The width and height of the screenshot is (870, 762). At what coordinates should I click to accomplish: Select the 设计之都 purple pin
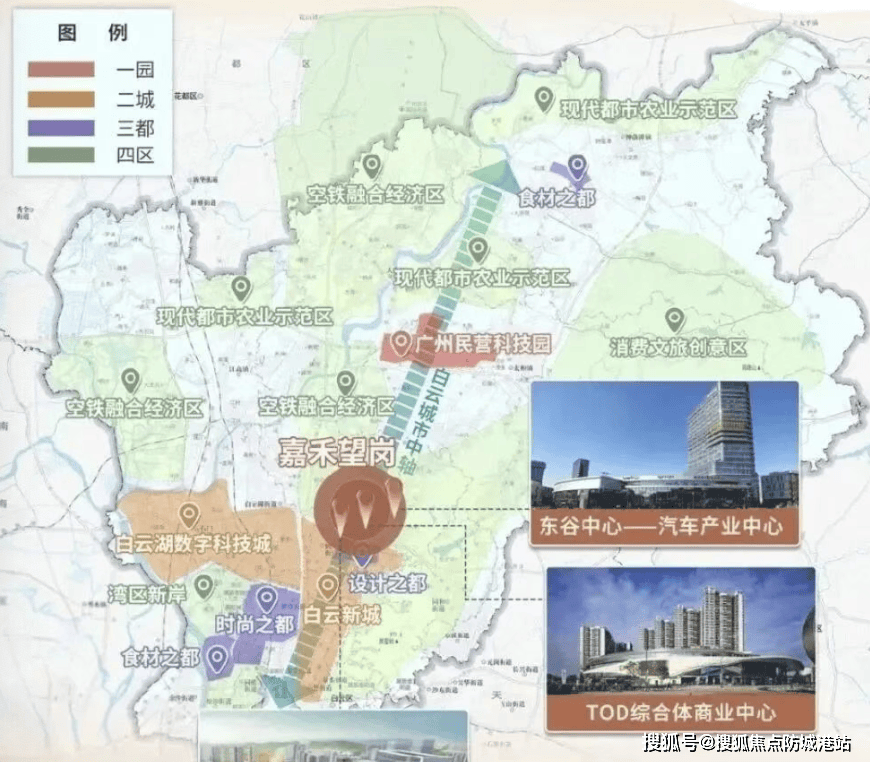pos(363,562)
